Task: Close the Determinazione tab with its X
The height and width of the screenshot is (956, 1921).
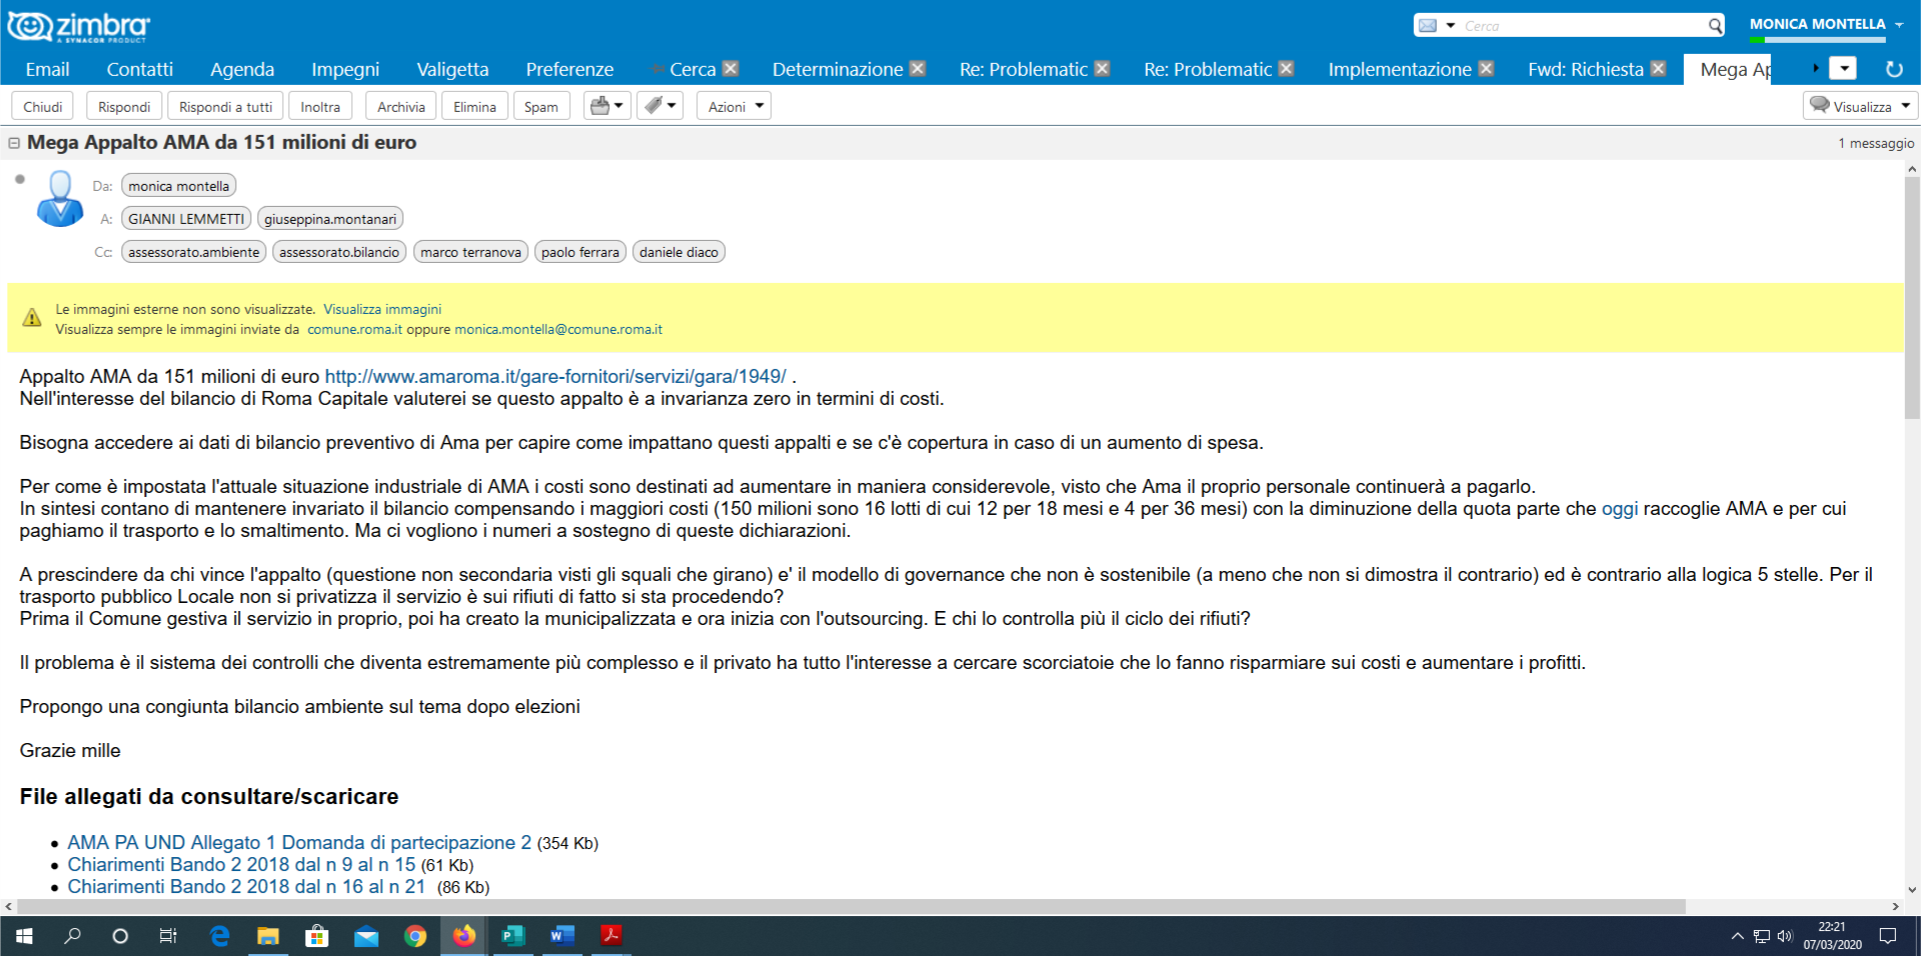Action: coord(918,68)
